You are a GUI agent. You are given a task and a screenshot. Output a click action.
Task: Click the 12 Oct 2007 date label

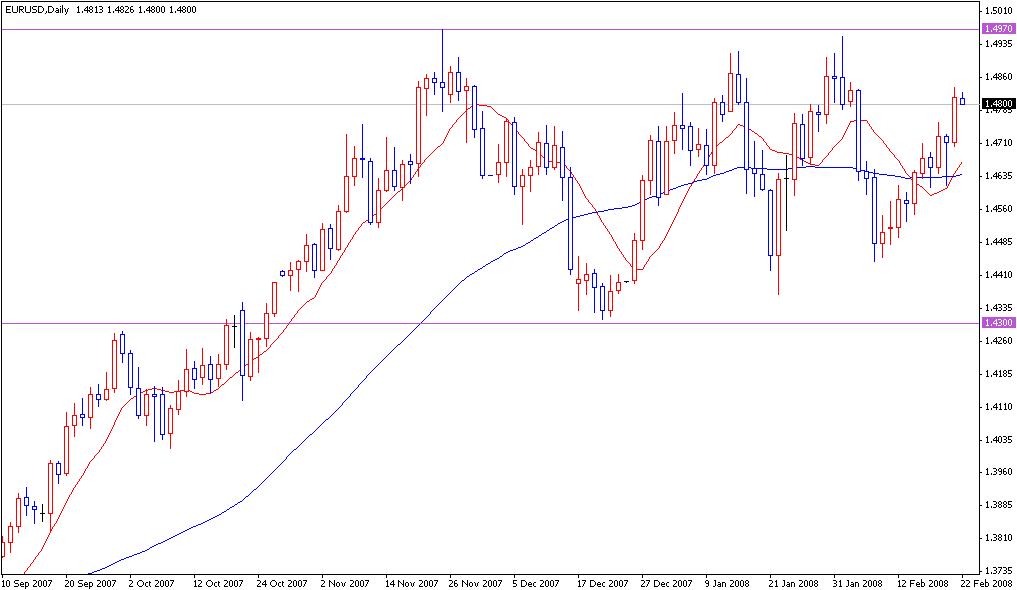tap(218, 584)
